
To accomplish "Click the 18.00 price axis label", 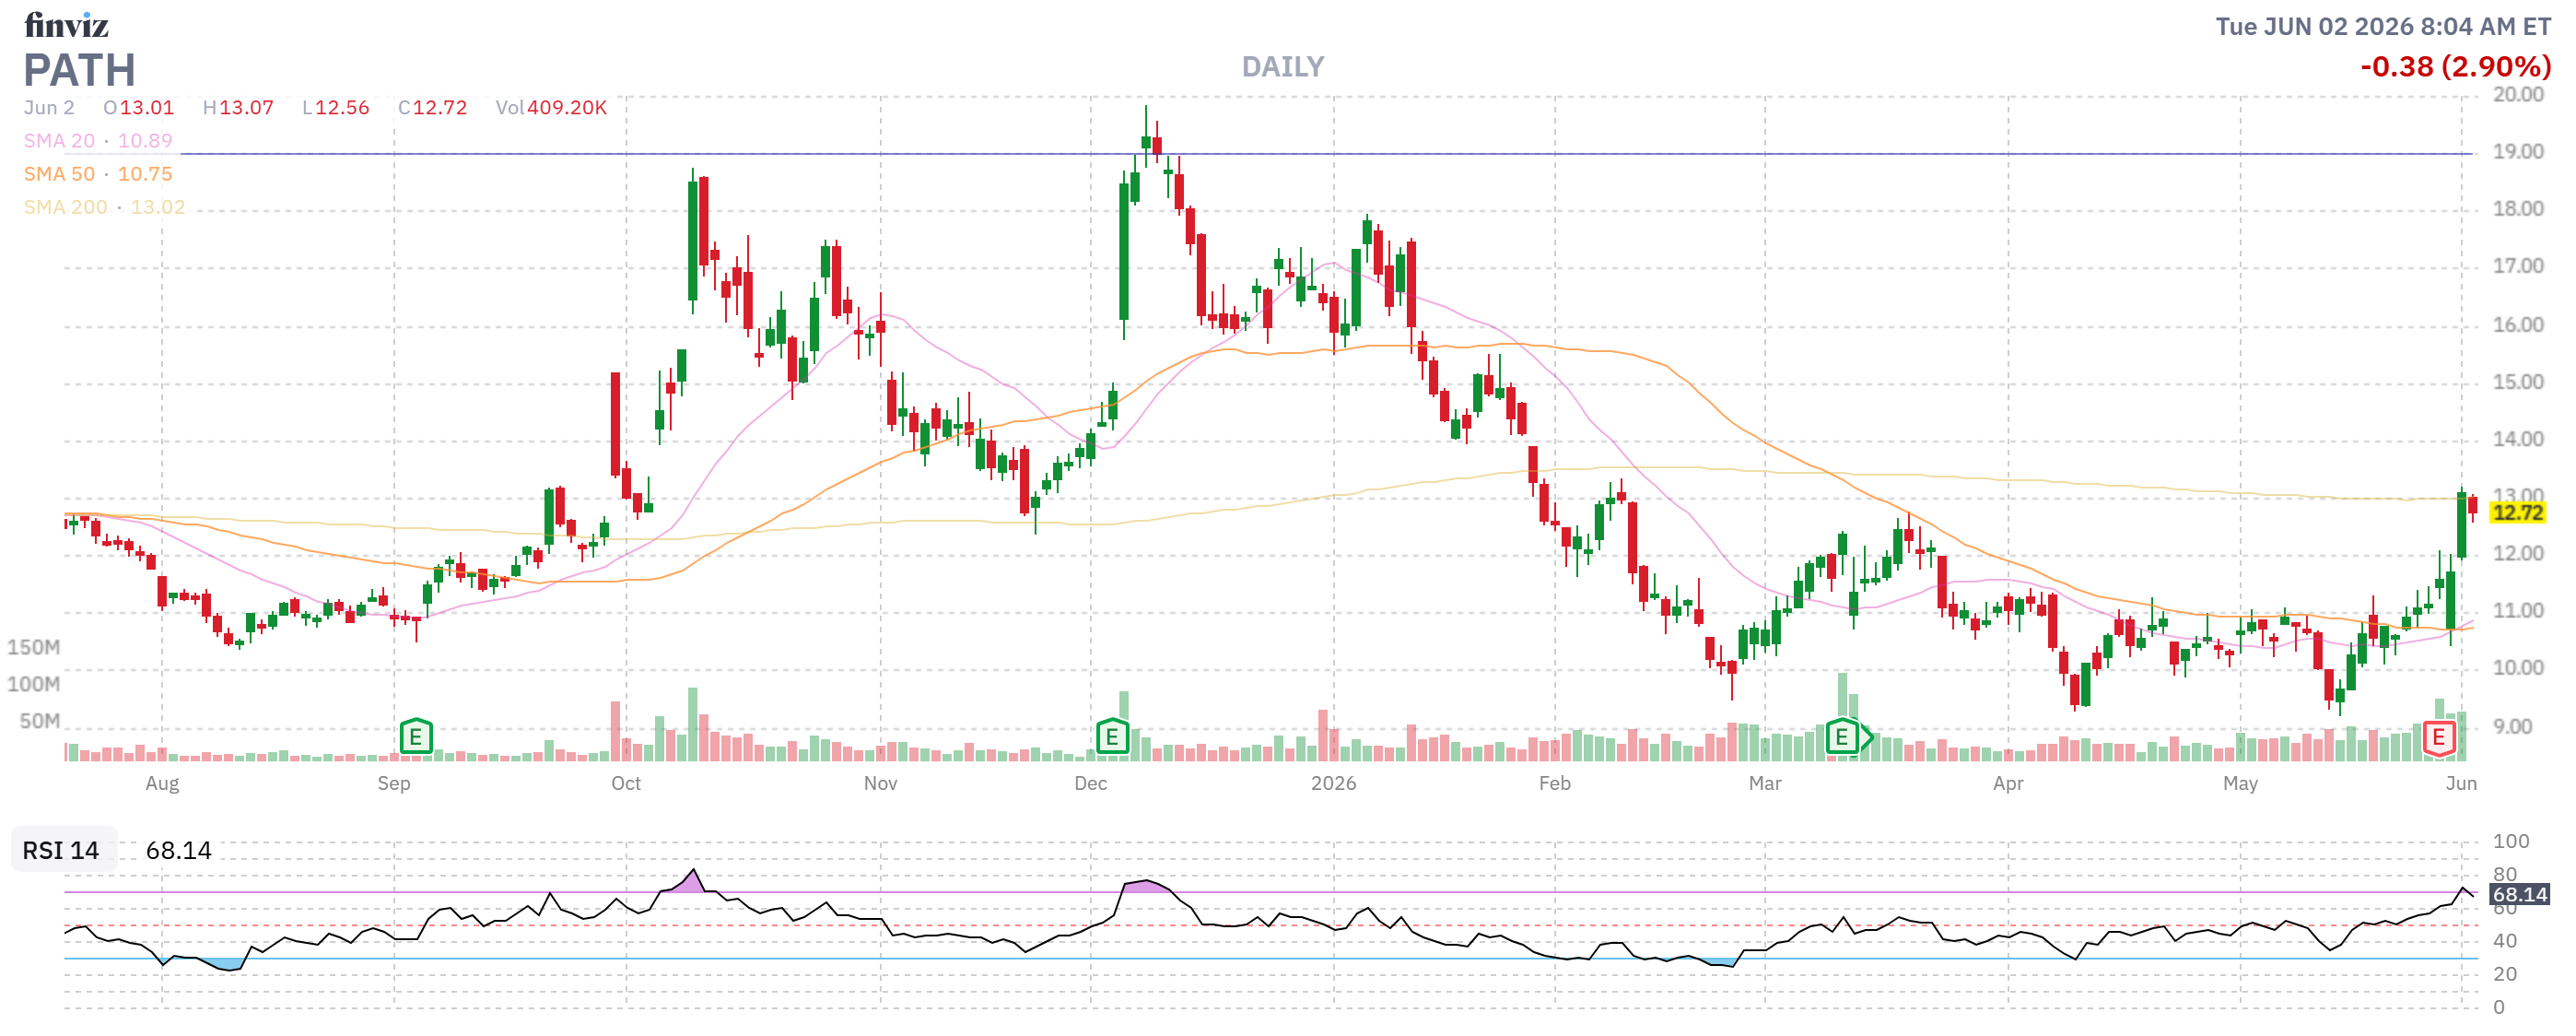I will coord(2518,209).
